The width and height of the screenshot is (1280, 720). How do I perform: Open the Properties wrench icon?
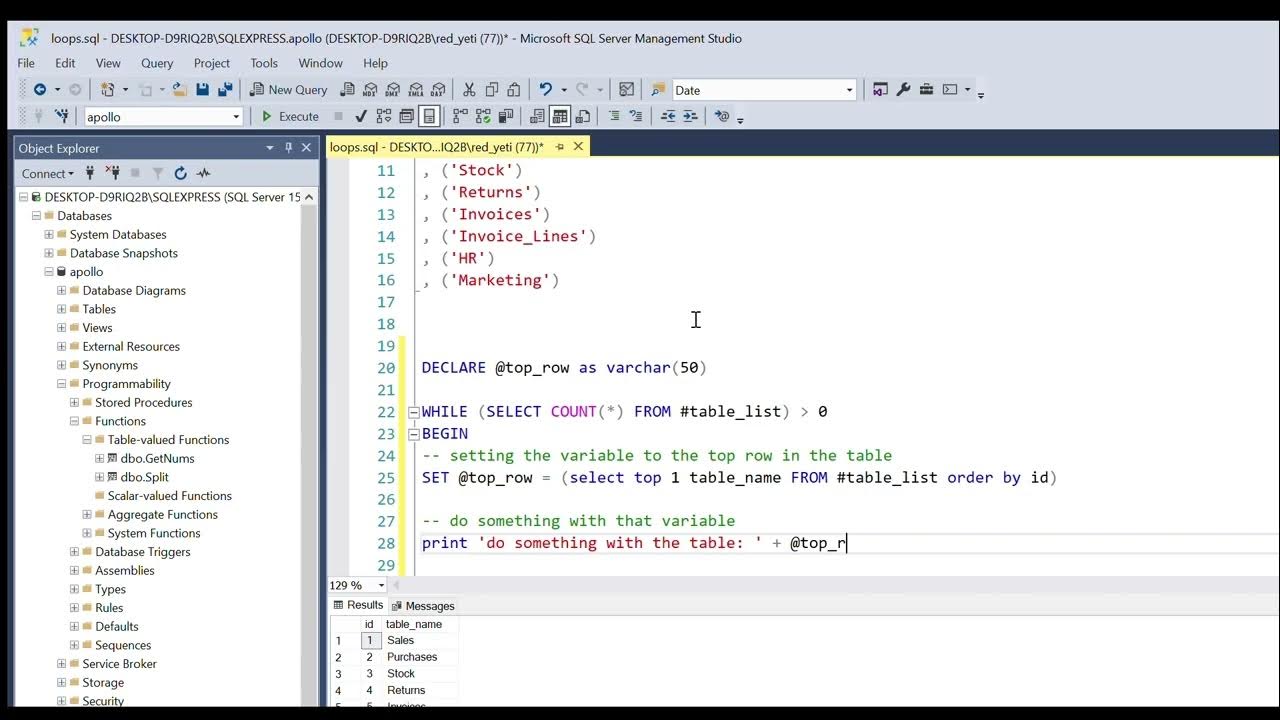point(904,90)
